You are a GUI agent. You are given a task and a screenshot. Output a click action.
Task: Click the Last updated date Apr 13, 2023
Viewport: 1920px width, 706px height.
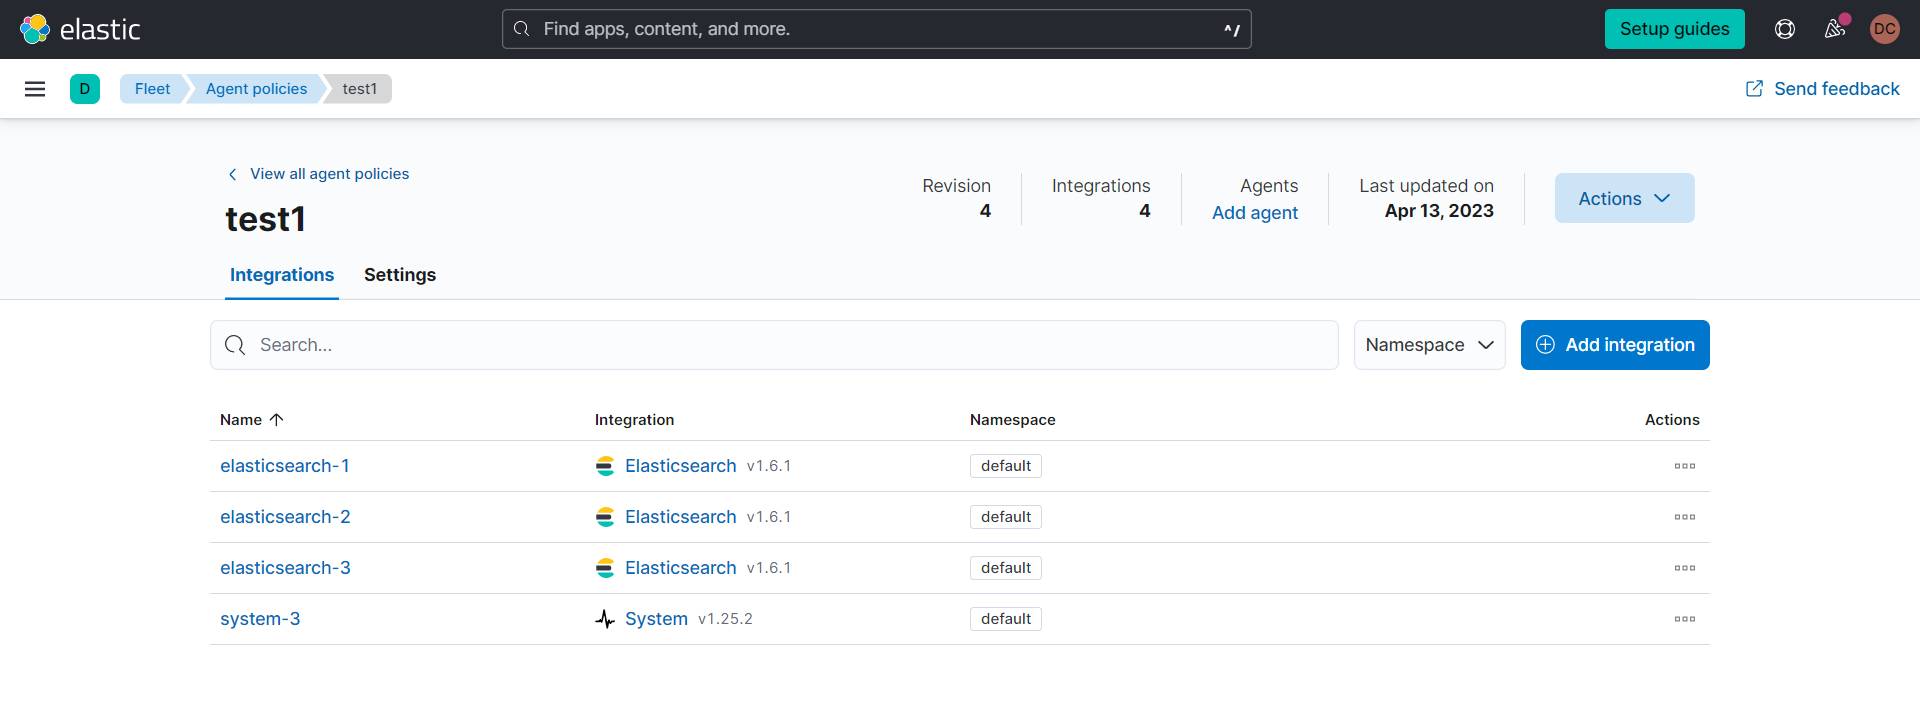pyautogui.click(x=1439, y=211)
